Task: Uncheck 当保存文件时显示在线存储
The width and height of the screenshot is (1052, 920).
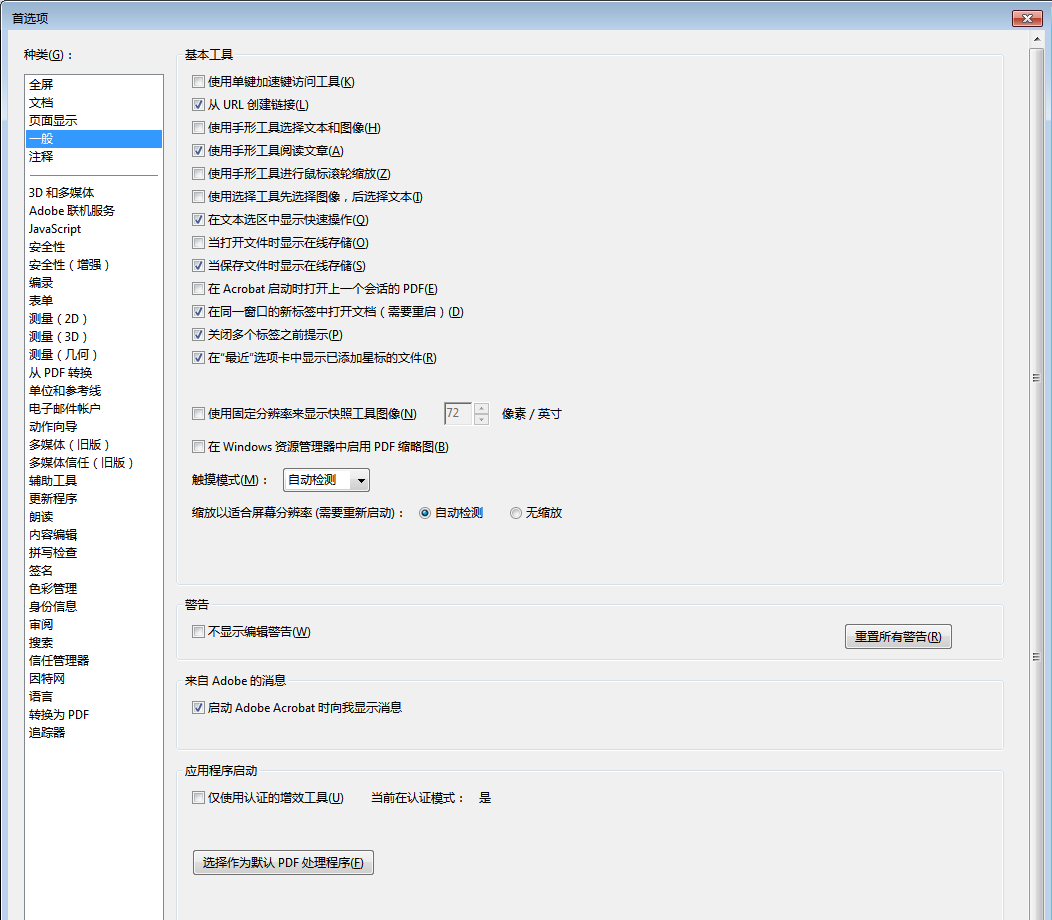Action: click(199, 266)
